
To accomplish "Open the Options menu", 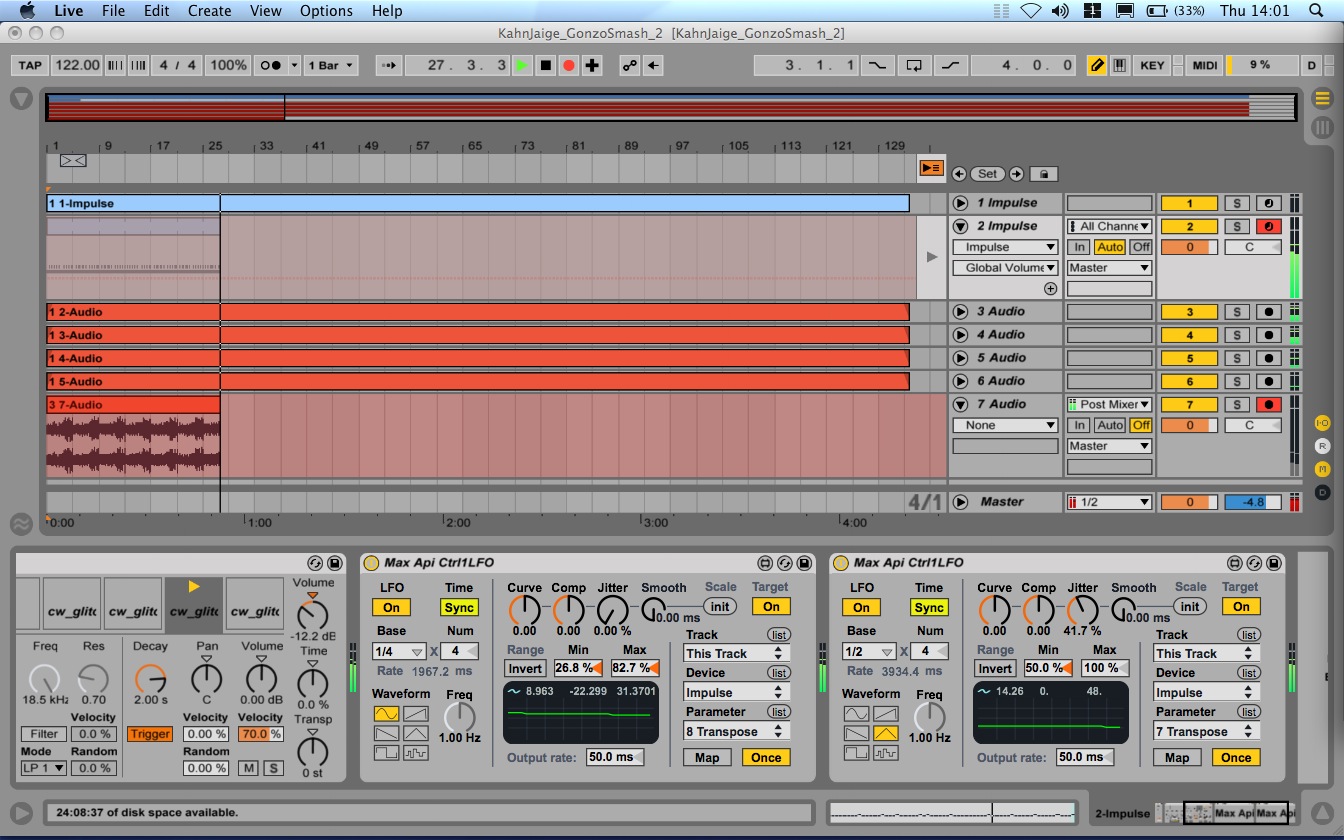I will pos(326,11).
